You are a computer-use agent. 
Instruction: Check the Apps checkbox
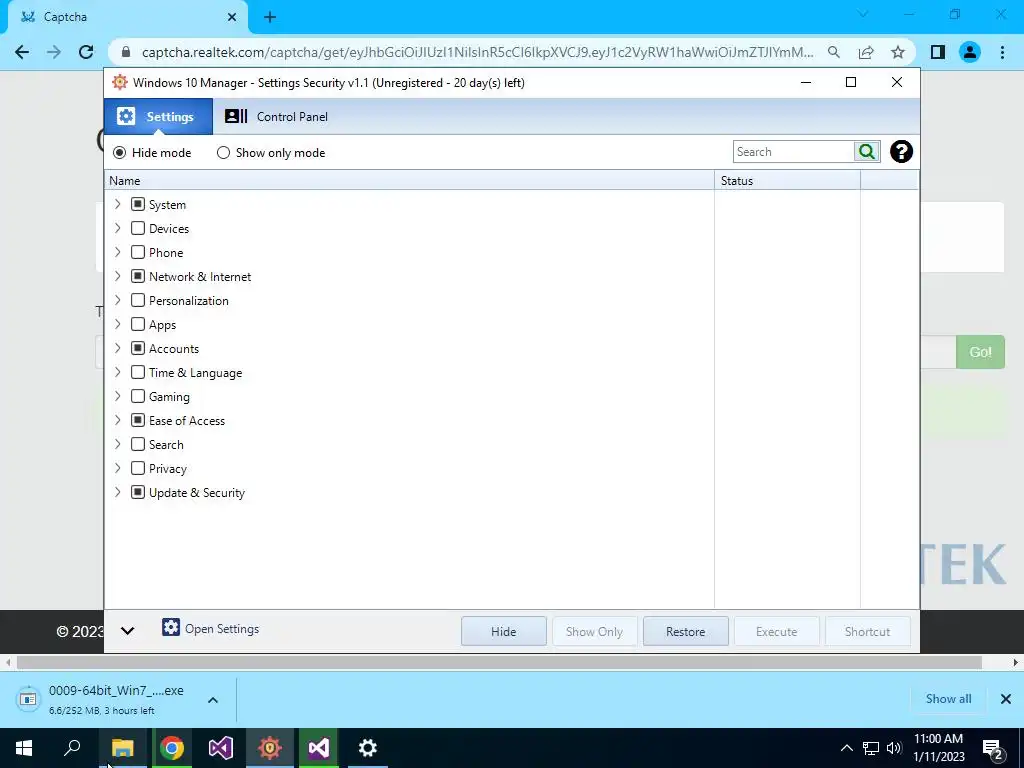click(138, 324)
